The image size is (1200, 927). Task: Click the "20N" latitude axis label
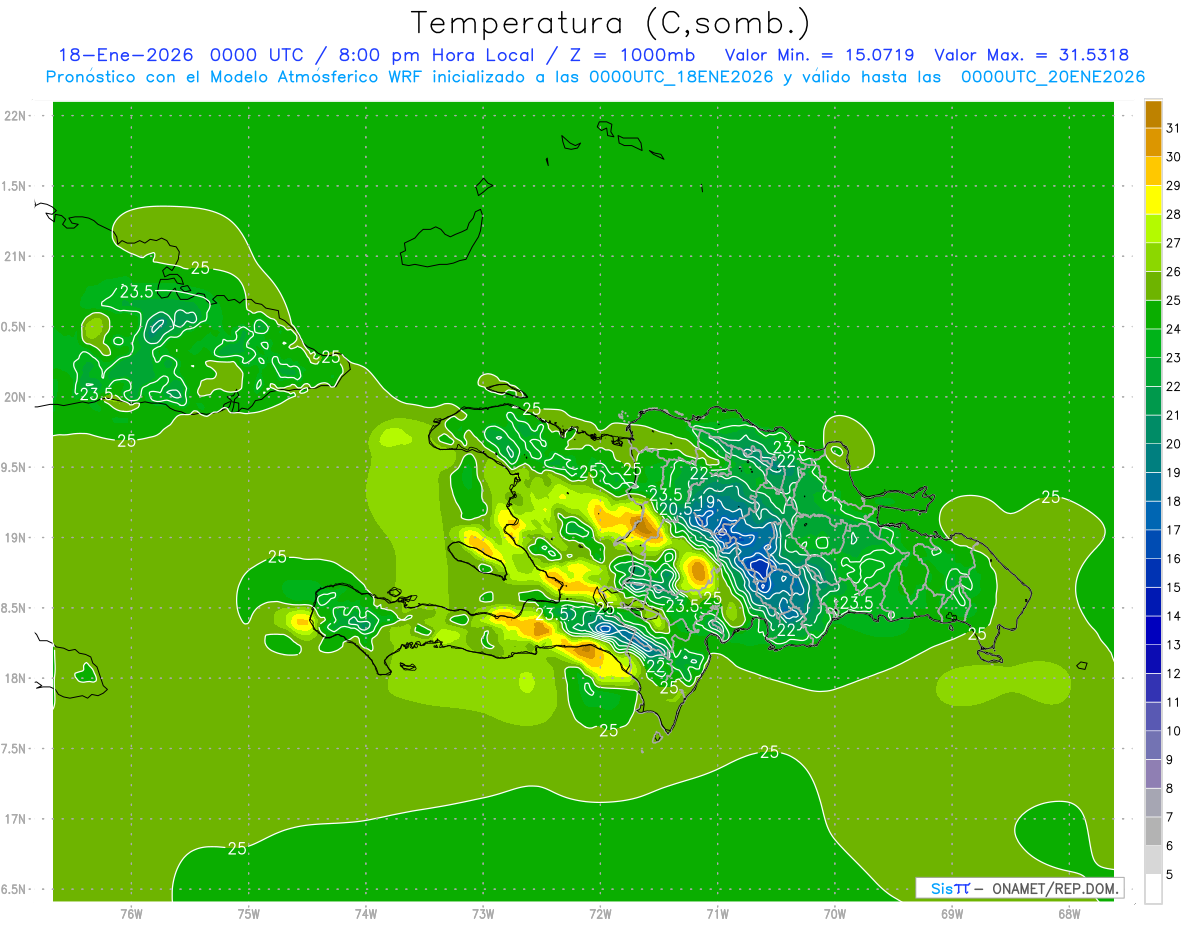click(x=16, y=397)
